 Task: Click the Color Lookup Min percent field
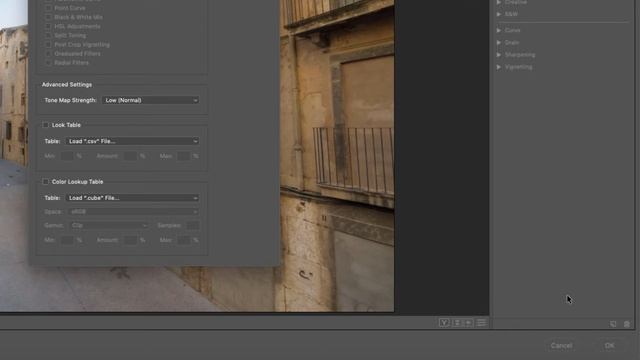(x=67, y=240)
